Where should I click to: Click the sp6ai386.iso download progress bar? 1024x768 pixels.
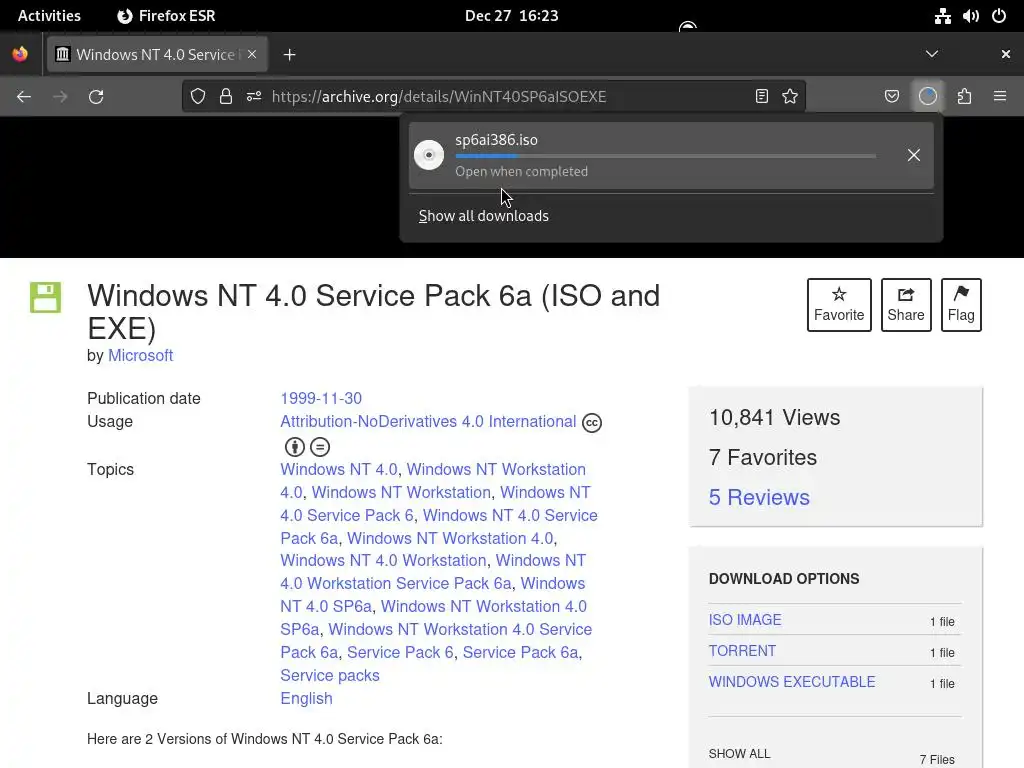[x=665, y=156]
